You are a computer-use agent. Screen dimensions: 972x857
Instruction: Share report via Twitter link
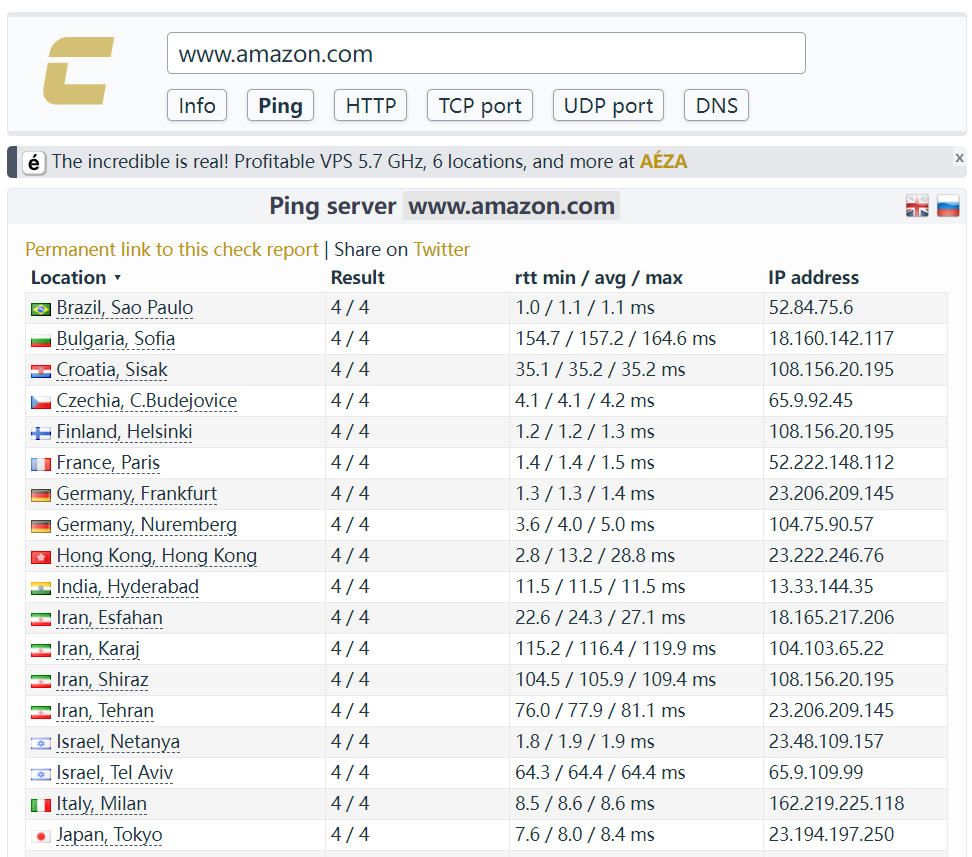click(441, 249)
